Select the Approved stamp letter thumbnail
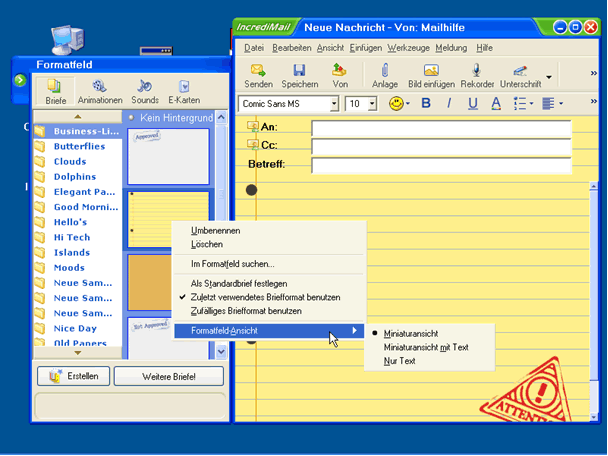The image size is (608, 456). click(x=168, y=157)
